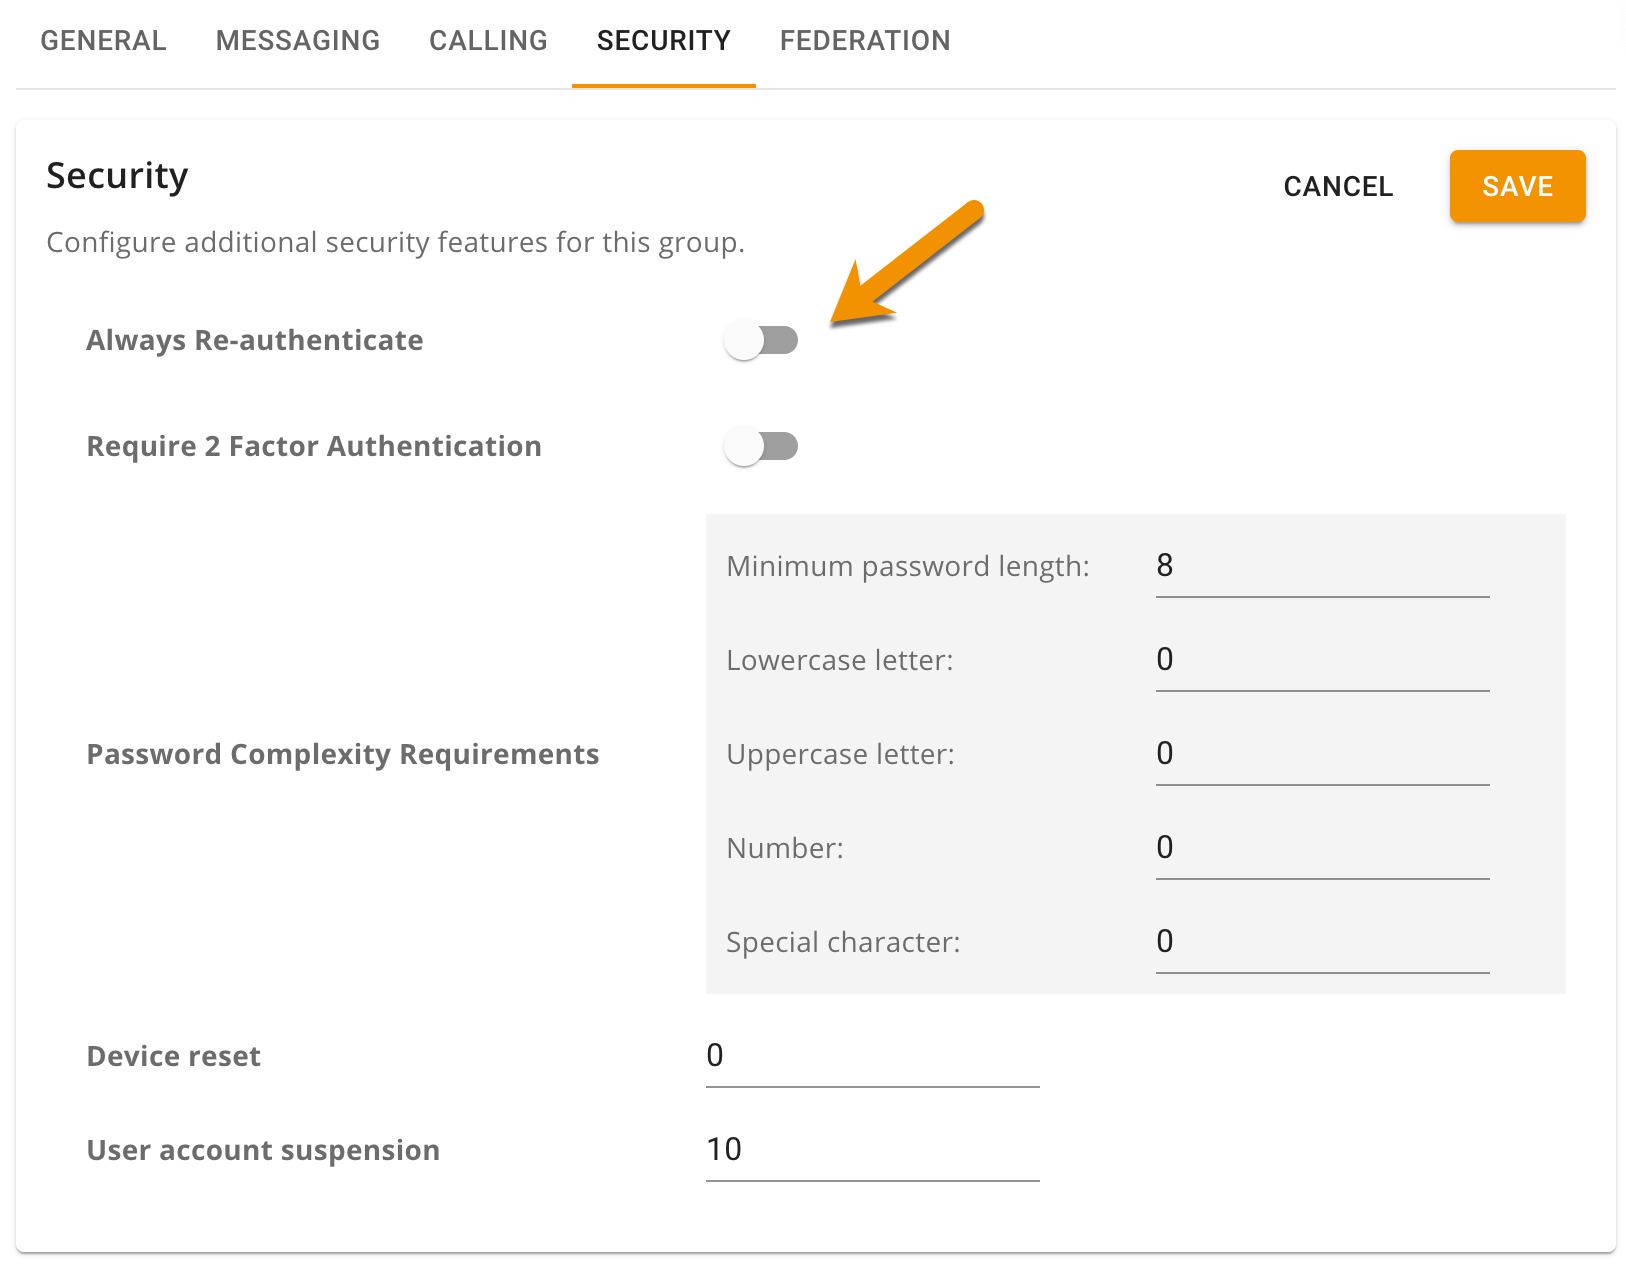Click the User account suspension field

click(871, 1151)
